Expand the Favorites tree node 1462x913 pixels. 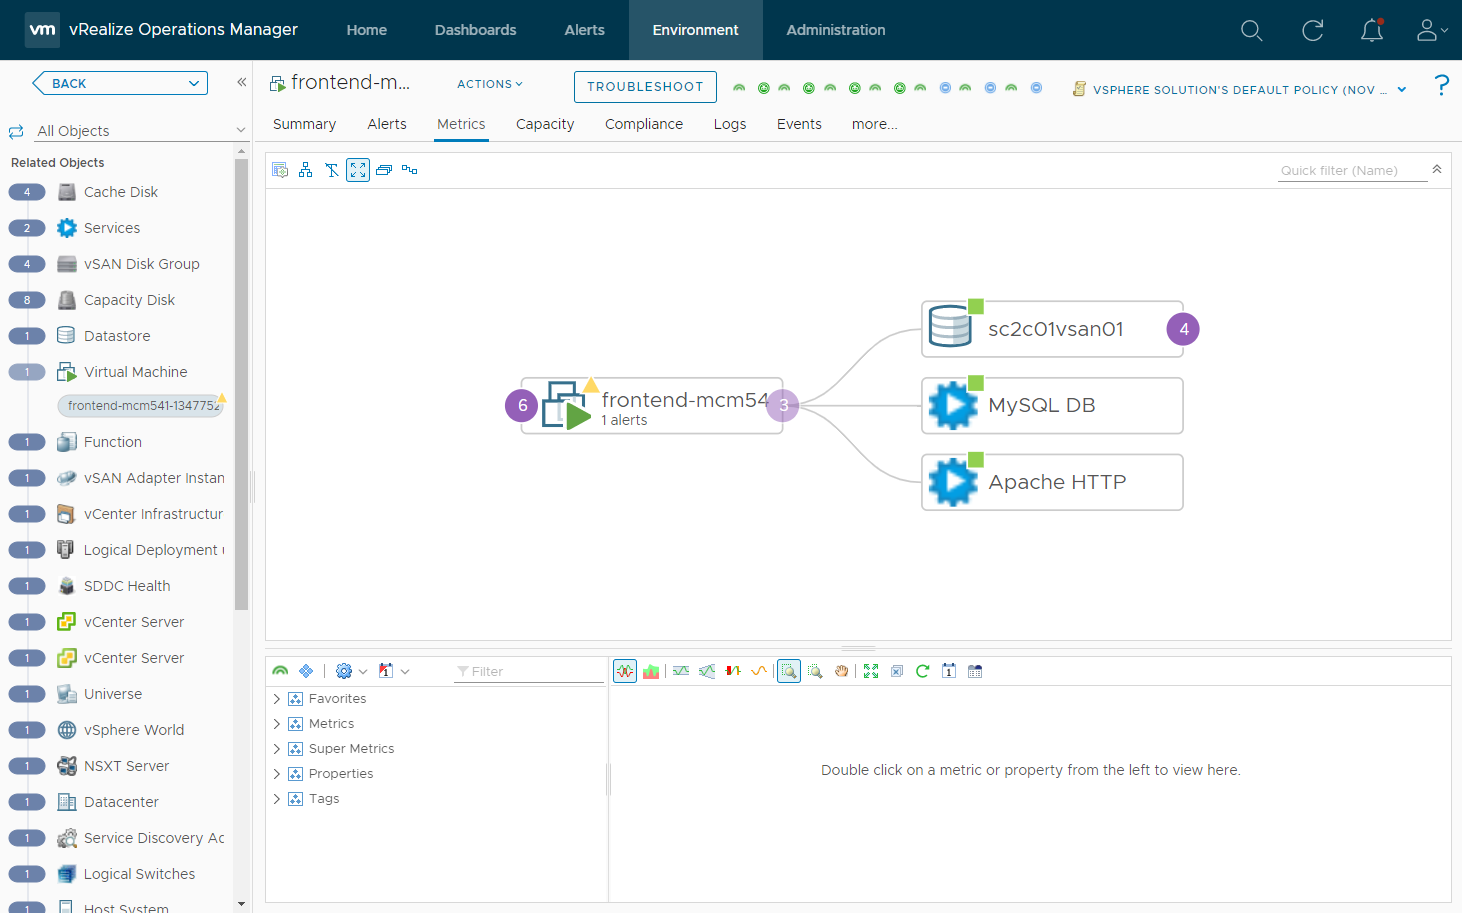click(x=277, y=699)
